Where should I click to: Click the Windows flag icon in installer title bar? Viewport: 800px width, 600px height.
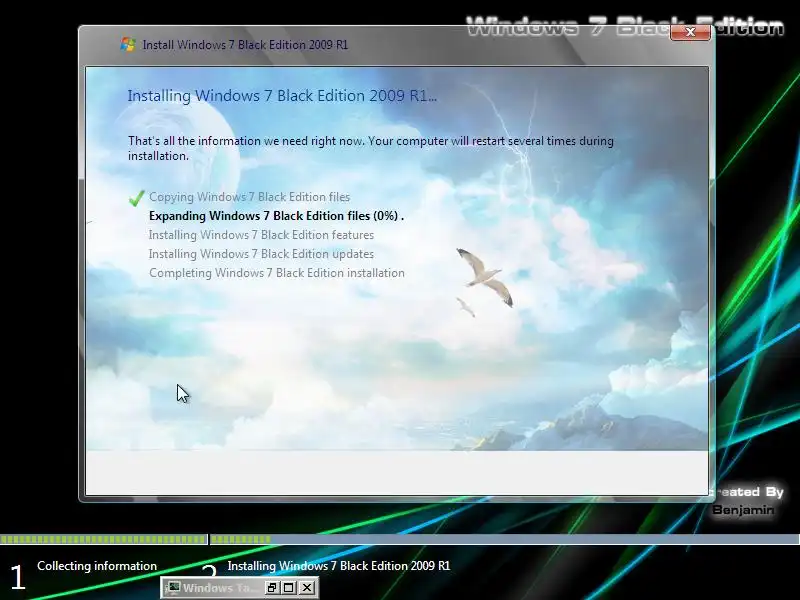[x=128, y=44]
